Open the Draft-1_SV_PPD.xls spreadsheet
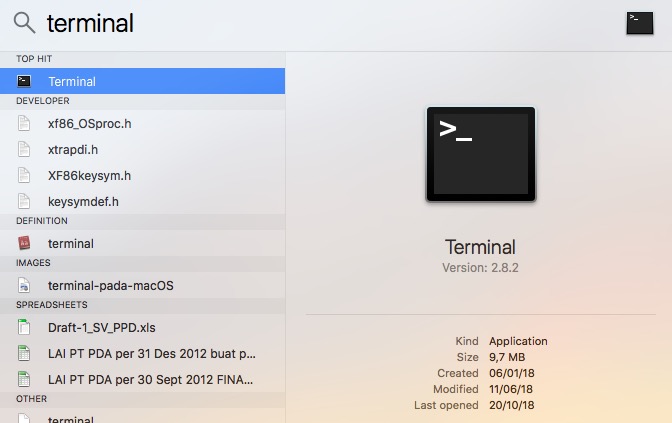Viewport: 672px width, 423px height. coord(101,327)
